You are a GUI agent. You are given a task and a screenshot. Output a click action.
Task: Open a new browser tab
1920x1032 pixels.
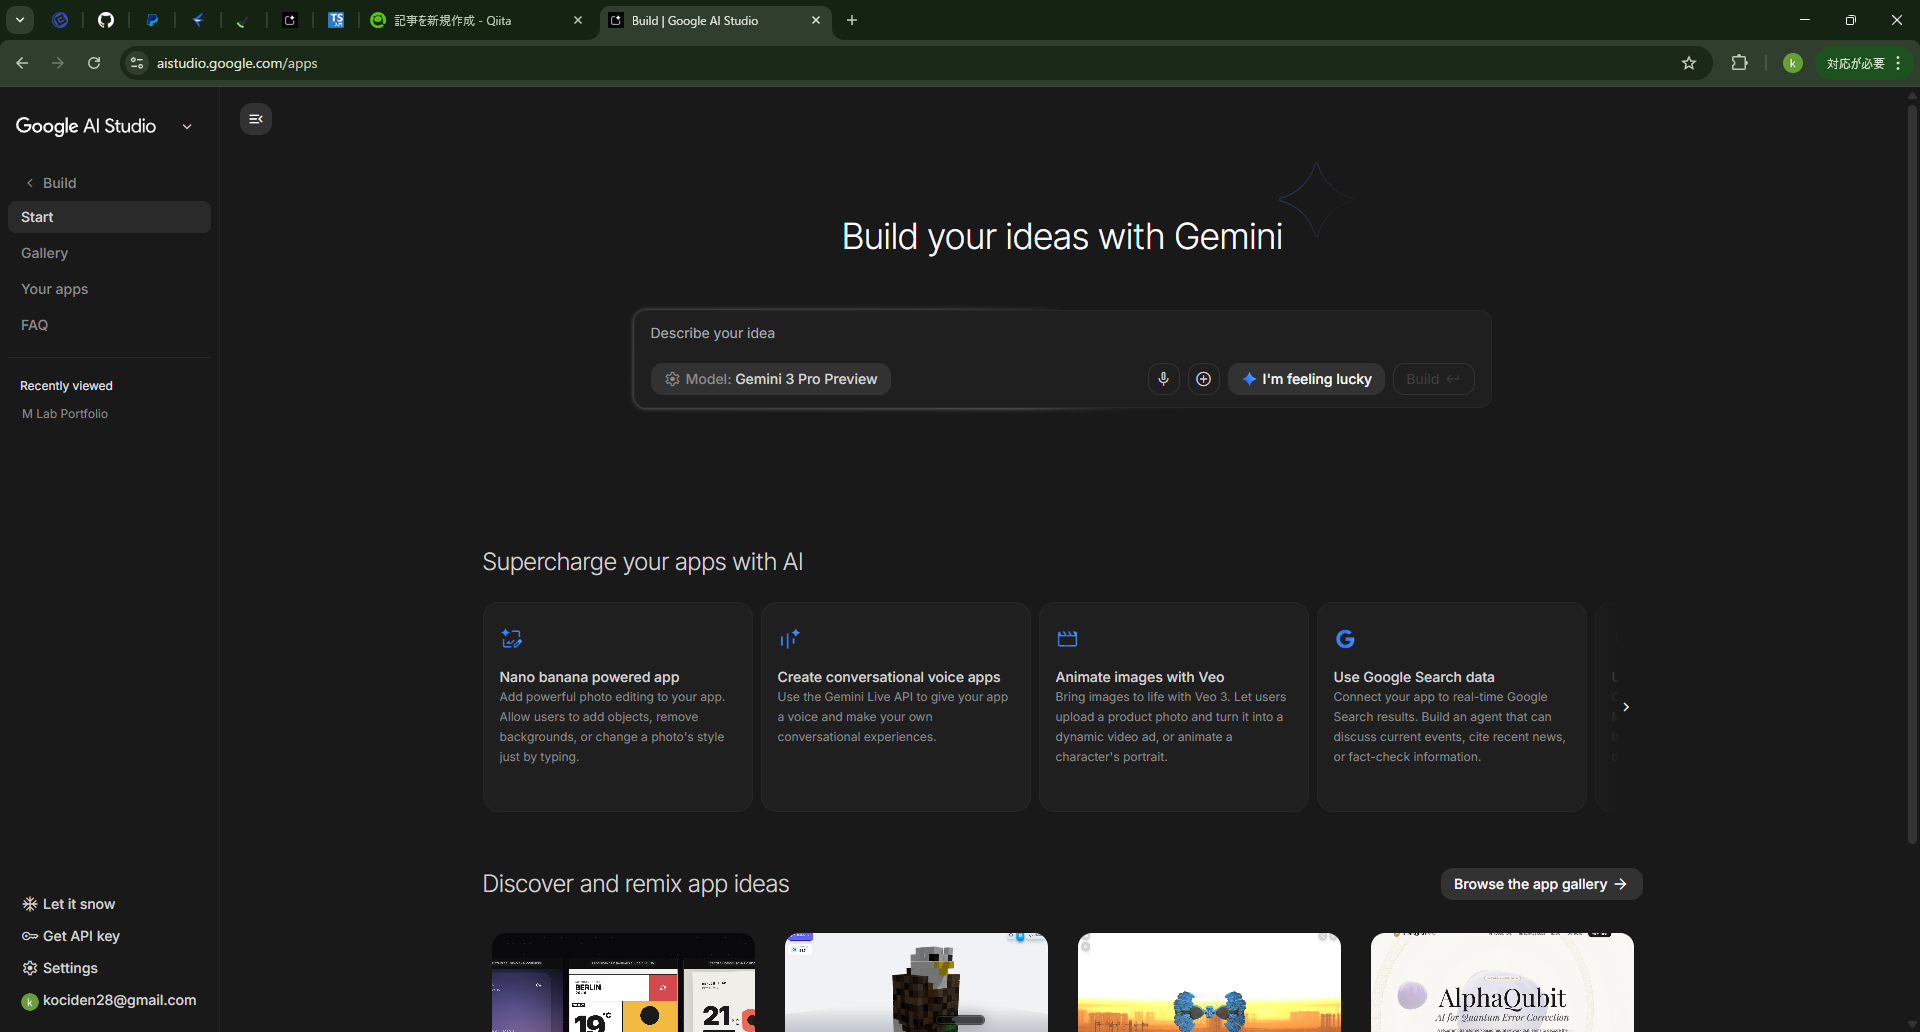coord(852,20)
